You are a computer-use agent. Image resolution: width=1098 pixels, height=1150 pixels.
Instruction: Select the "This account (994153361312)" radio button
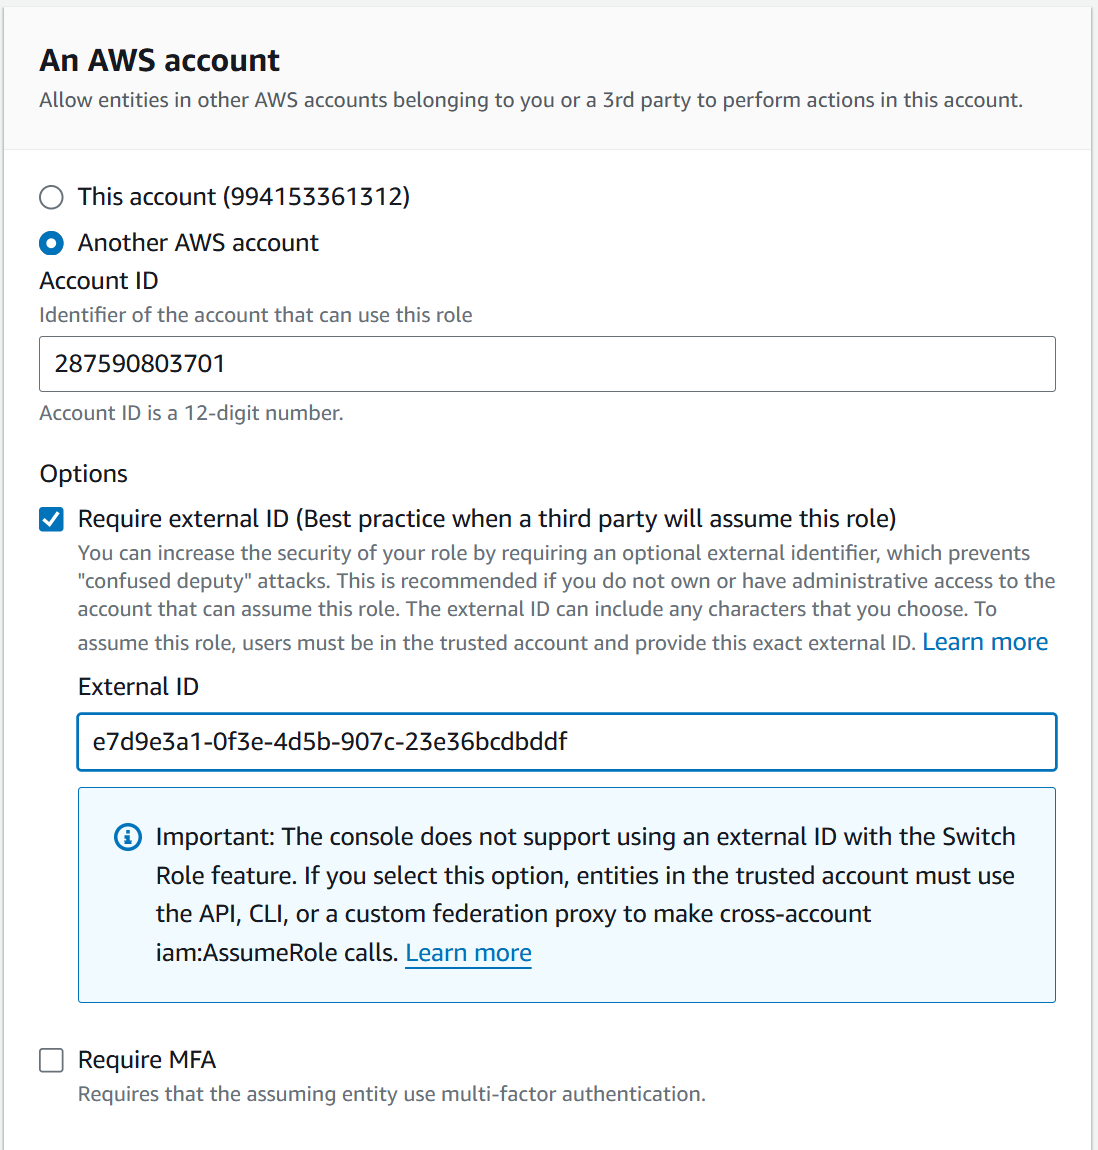51,197
